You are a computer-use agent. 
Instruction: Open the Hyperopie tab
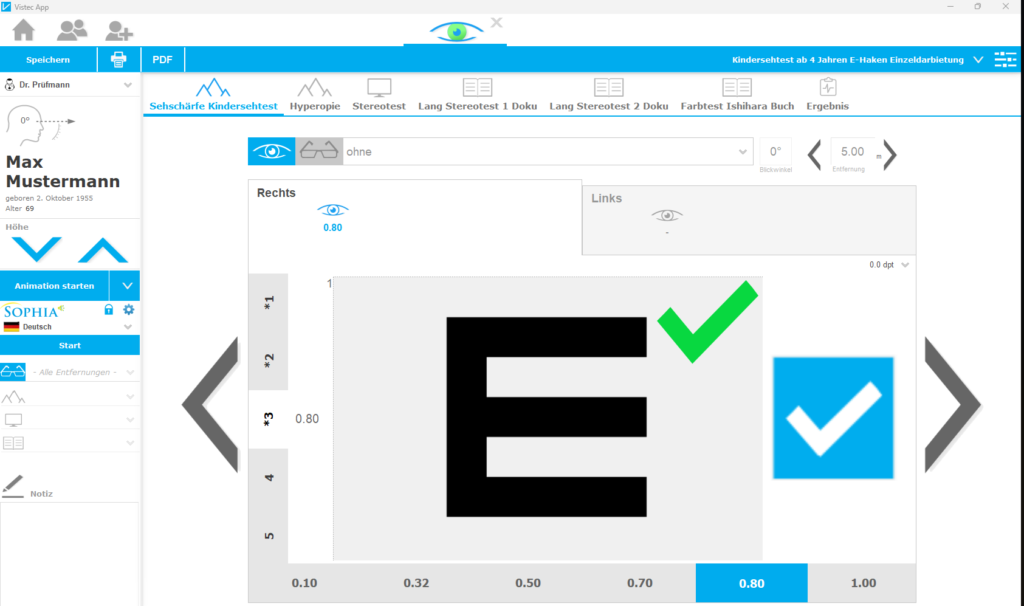tap(315, 95)
